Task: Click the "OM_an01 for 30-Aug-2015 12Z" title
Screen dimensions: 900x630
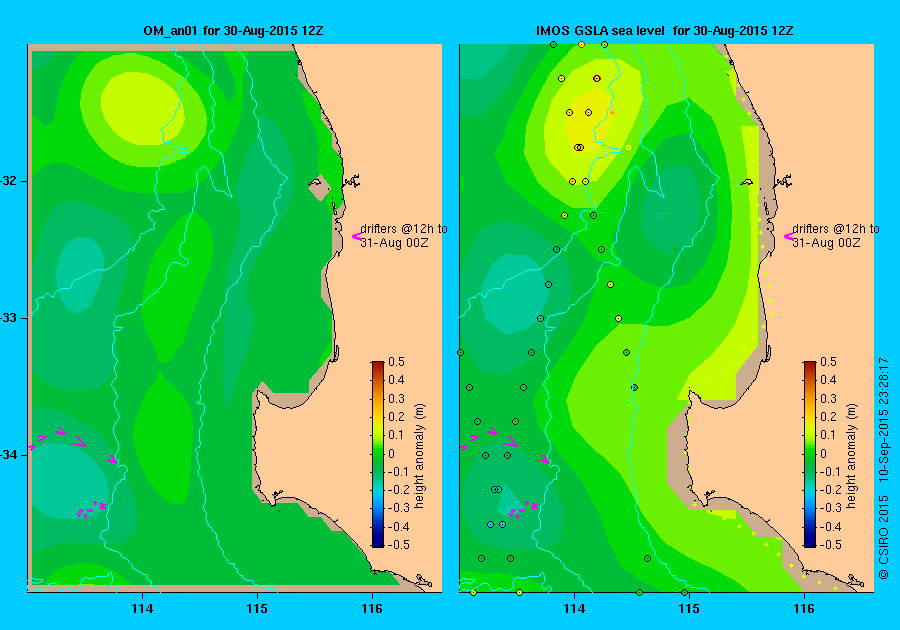Action: click(233, 31)
